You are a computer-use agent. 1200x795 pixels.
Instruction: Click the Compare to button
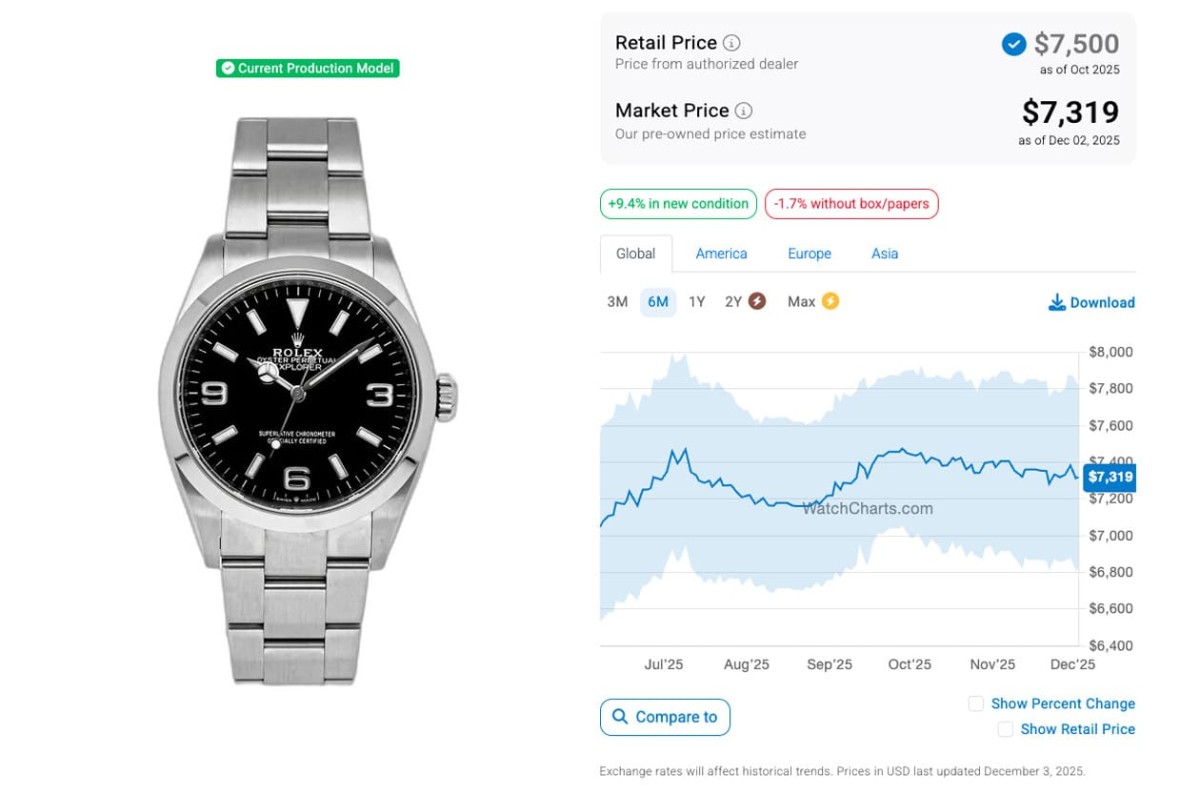[665, 717]
